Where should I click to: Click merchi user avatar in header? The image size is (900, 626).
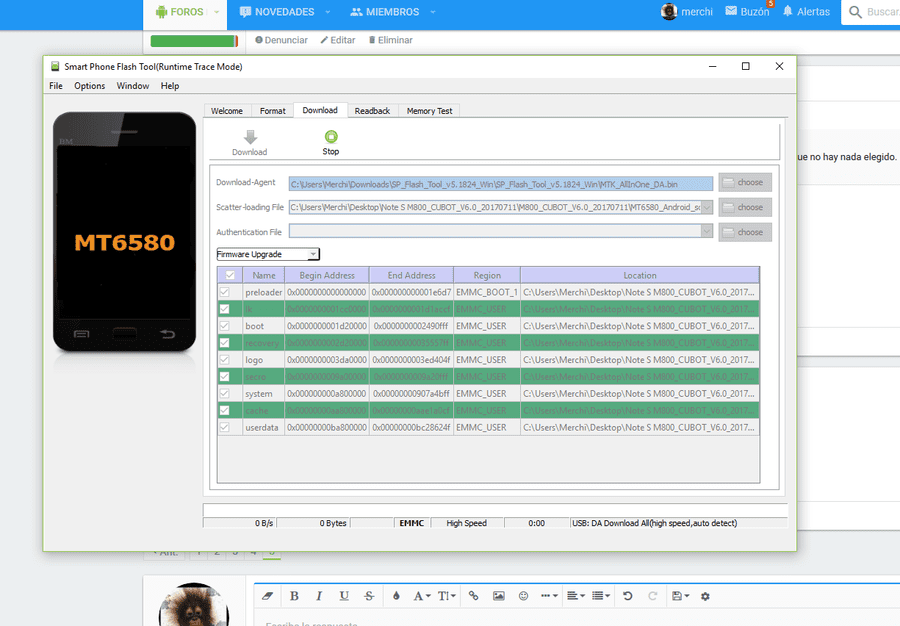tap(669, 11)
